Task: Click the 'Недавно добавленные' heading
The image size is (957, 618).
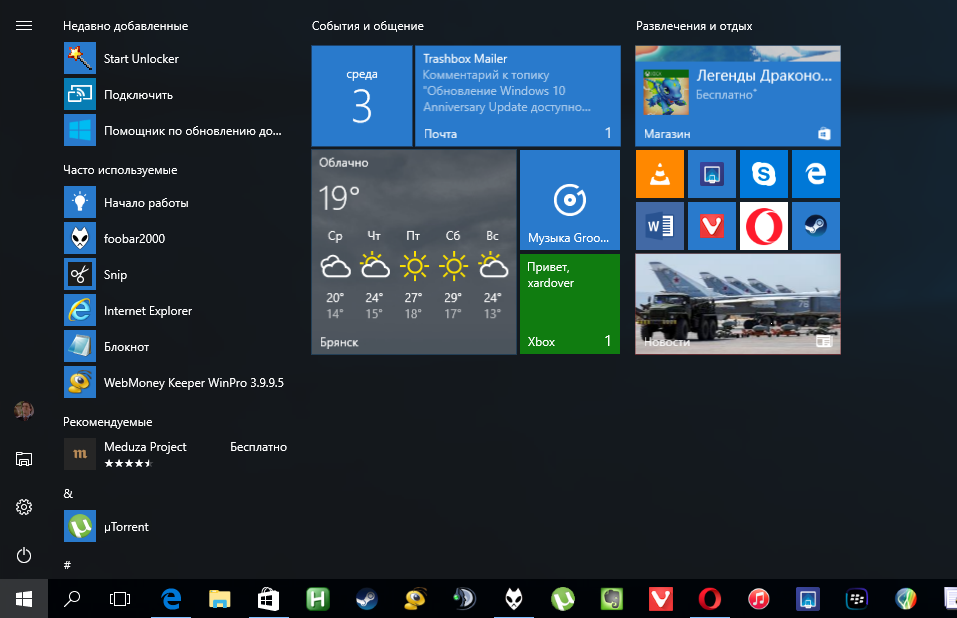Action: pos(126,26)
